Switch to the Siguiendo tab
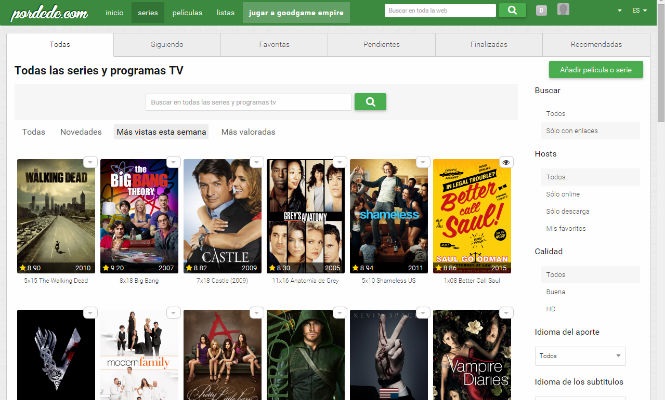665x400 pixels. click(167, 45)
